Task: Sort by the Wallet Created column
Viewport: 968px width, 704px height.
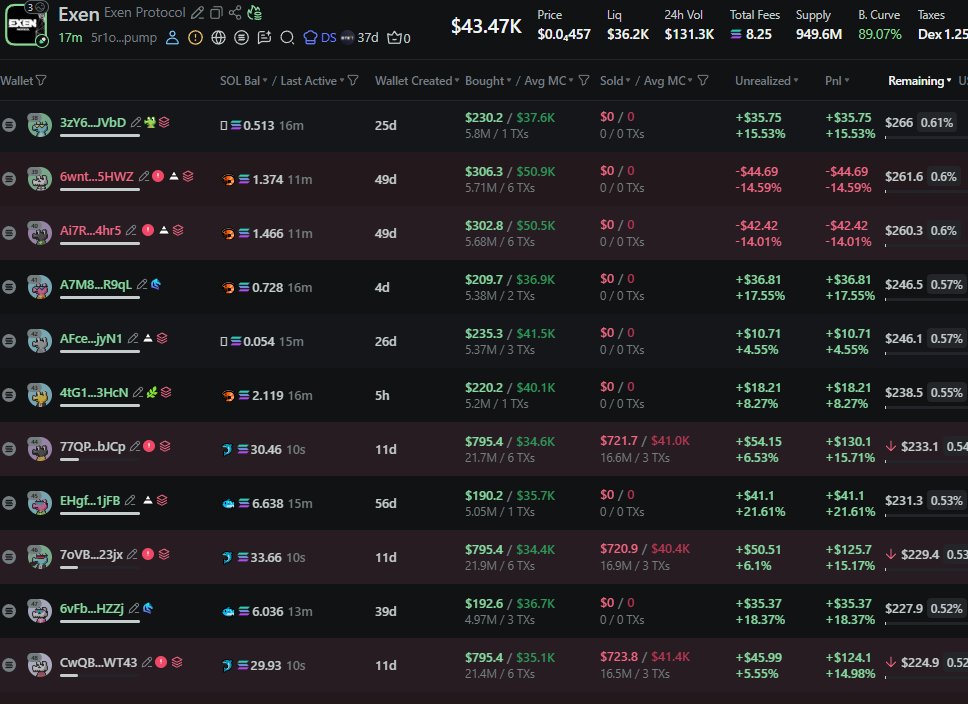Action: point(416,81)
